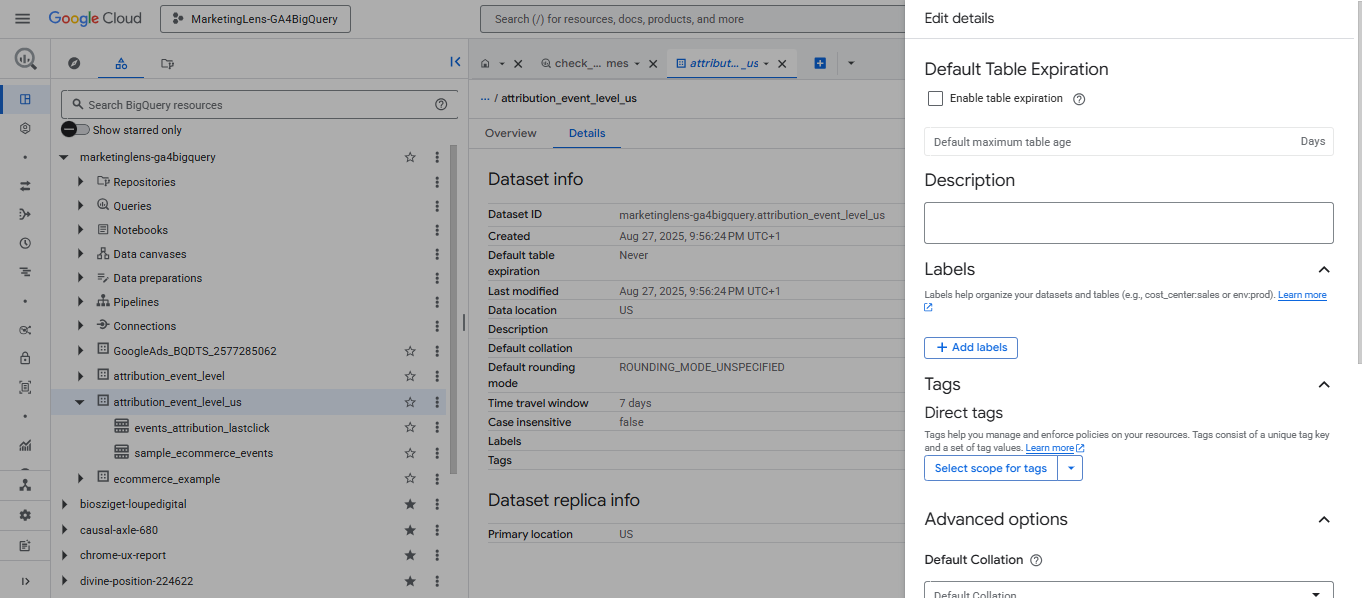Open the settings gear in the left navigation
The image size is (1362, 598).
point(25,515)
